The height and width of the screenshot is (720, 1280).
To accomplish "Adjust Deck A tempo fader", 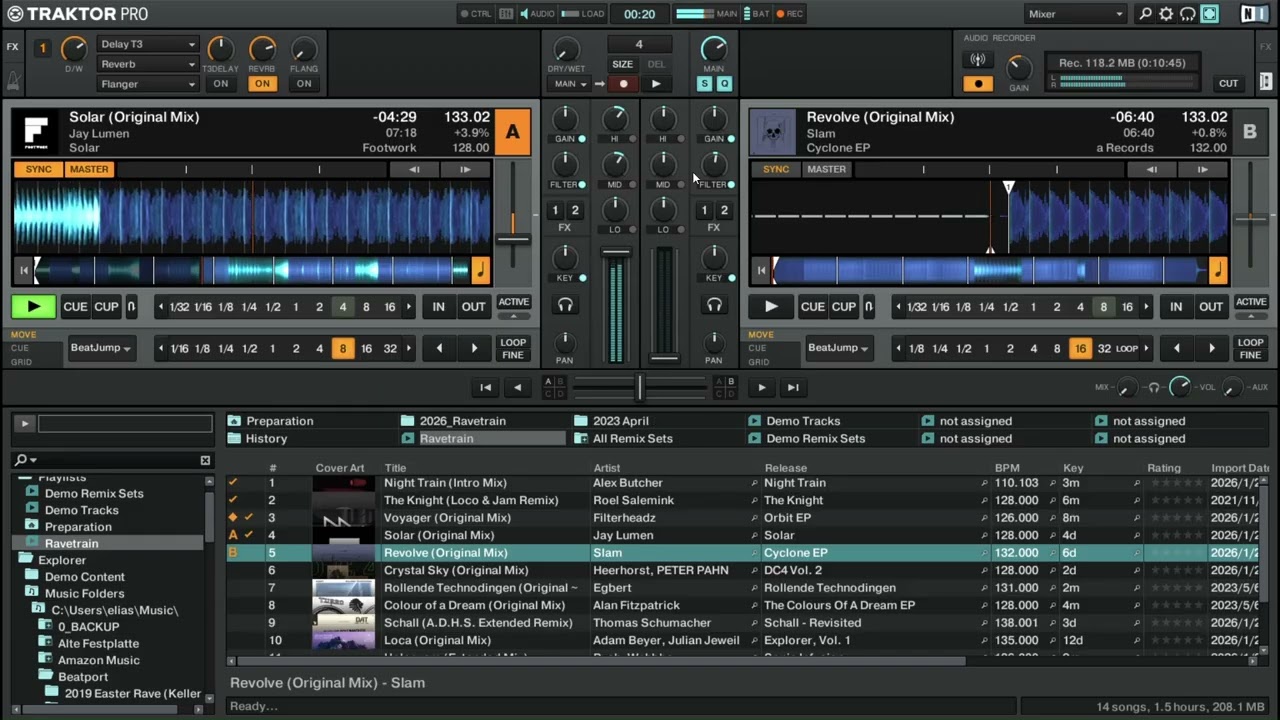I will 513,238.
